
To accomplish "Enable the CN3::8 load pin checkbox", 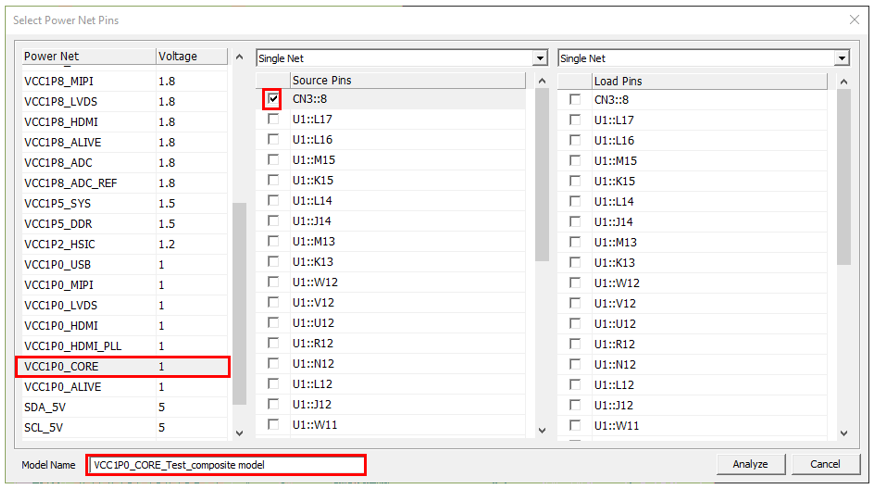I will click(574, 100).
